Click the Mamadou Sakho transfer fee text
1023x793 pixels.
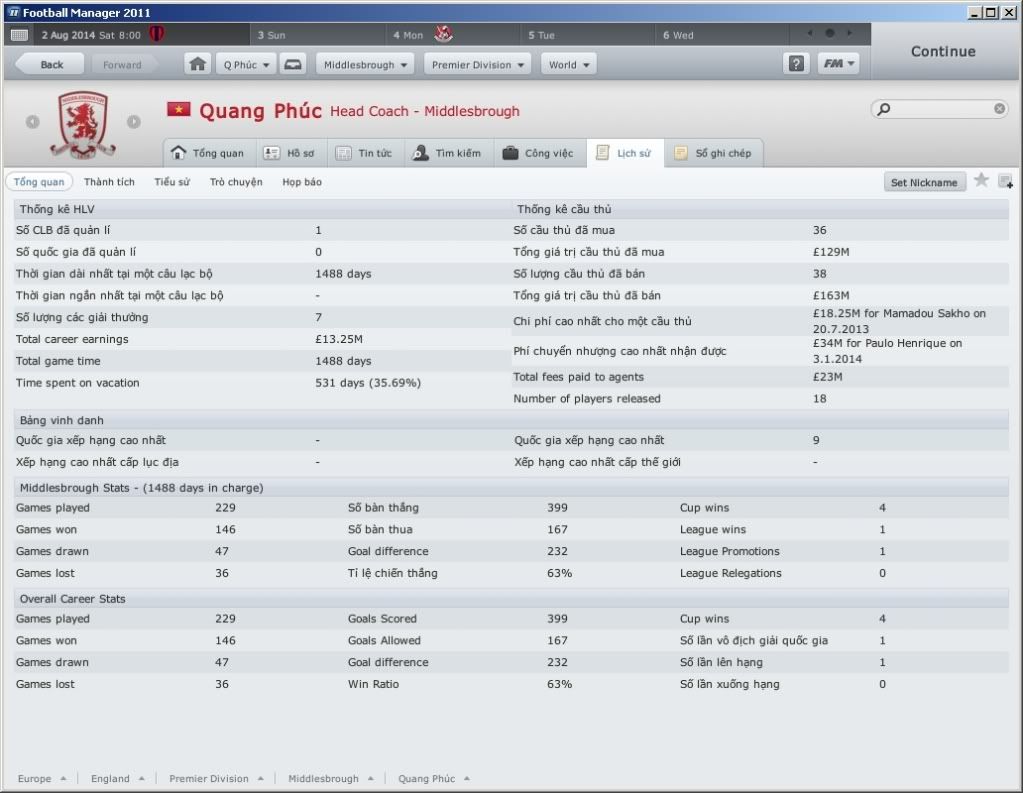899,320
